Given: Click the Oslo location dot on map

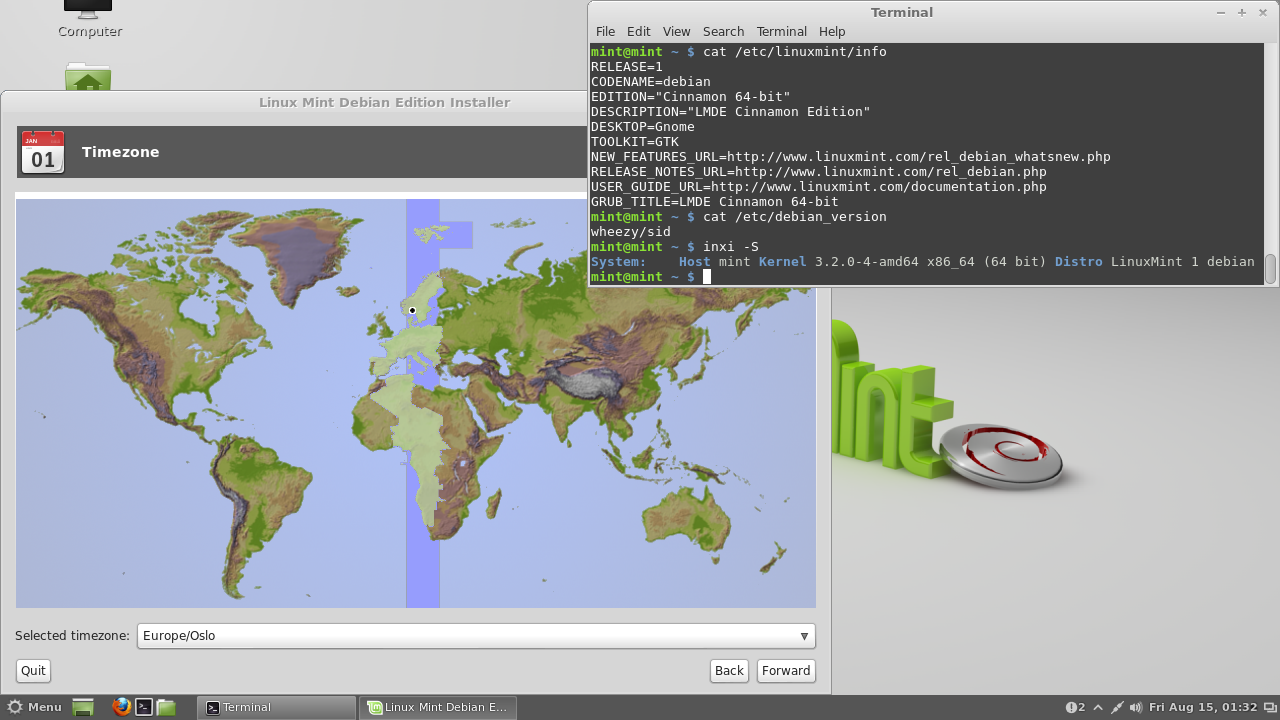Looking at the screenshot, I should [x=412, y=311].
